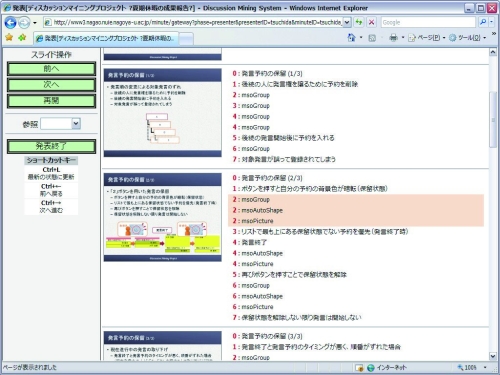Click the 前へ previous slide button

51,69
